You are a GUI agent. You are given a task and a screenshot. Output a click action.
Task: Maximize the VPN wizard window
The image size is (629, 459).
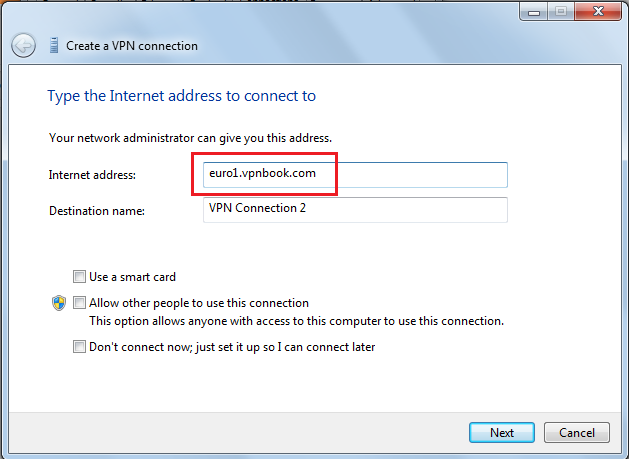click(x=561, y=11)
